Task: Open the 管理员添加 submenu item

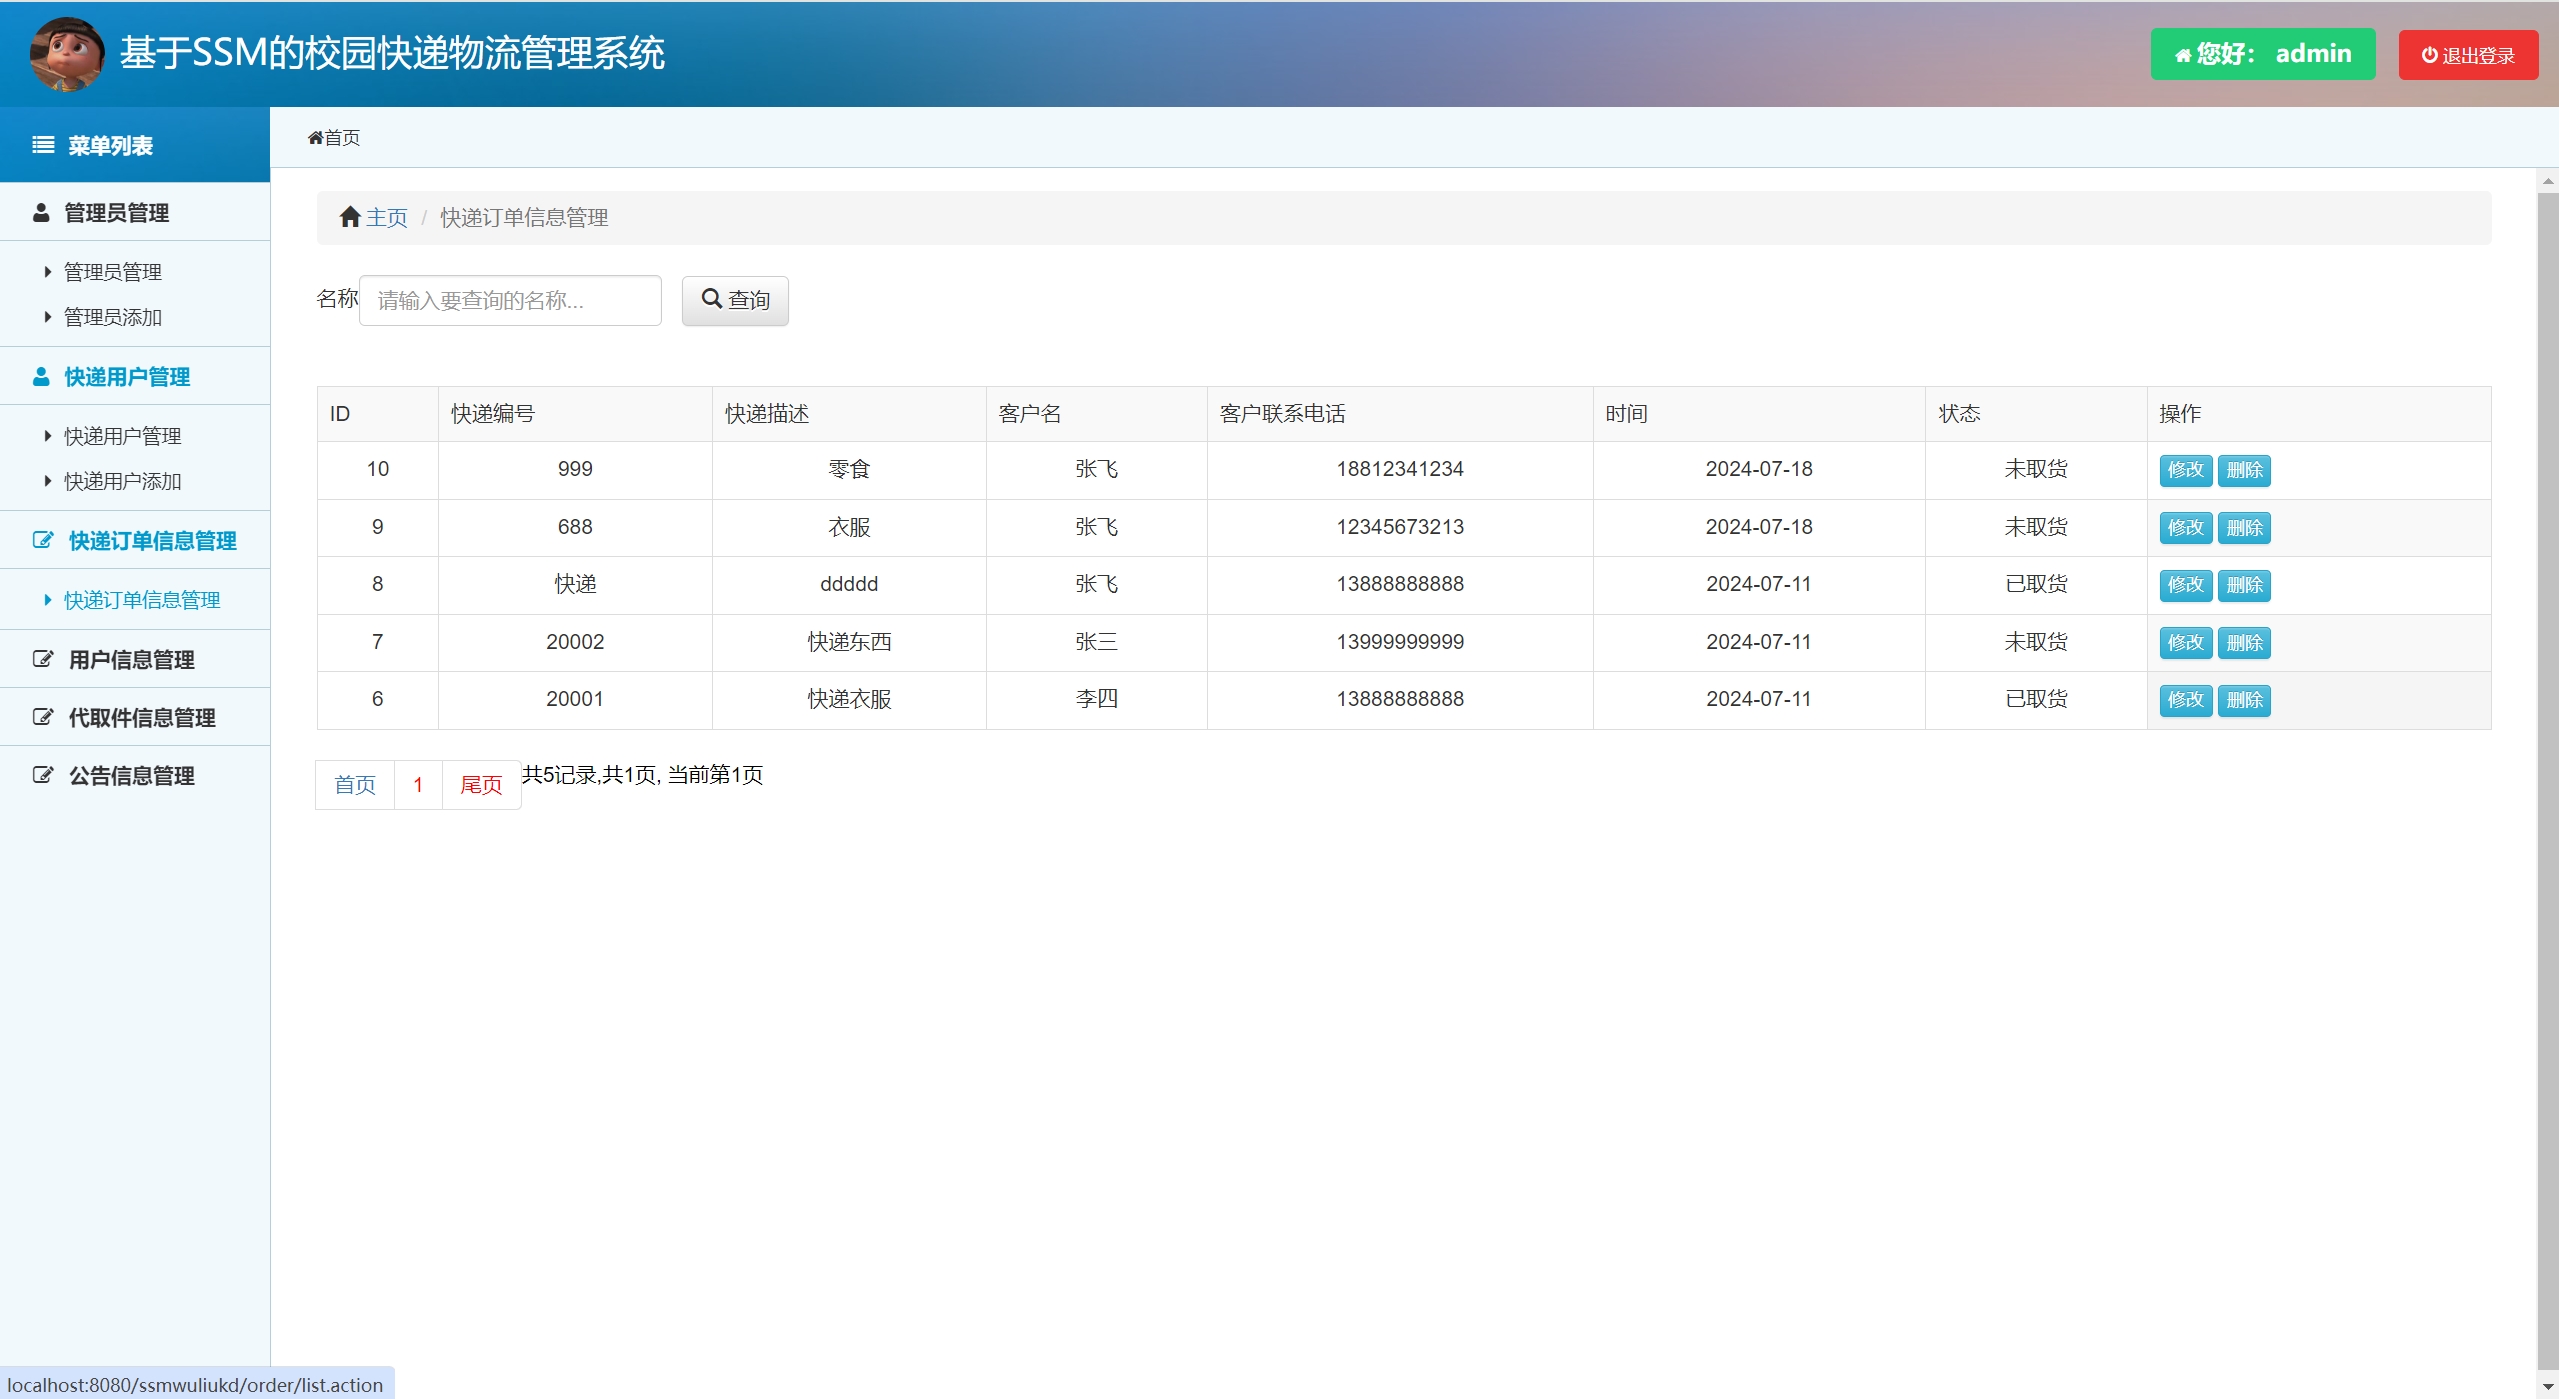Action: pyautogui.click(x=112, y=318)
